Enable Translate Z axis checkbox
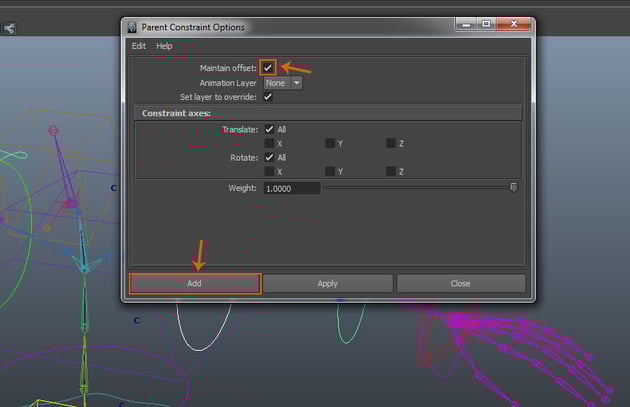Image resolution: width=630 pixels, height=407 pixels. click(391, 143)
